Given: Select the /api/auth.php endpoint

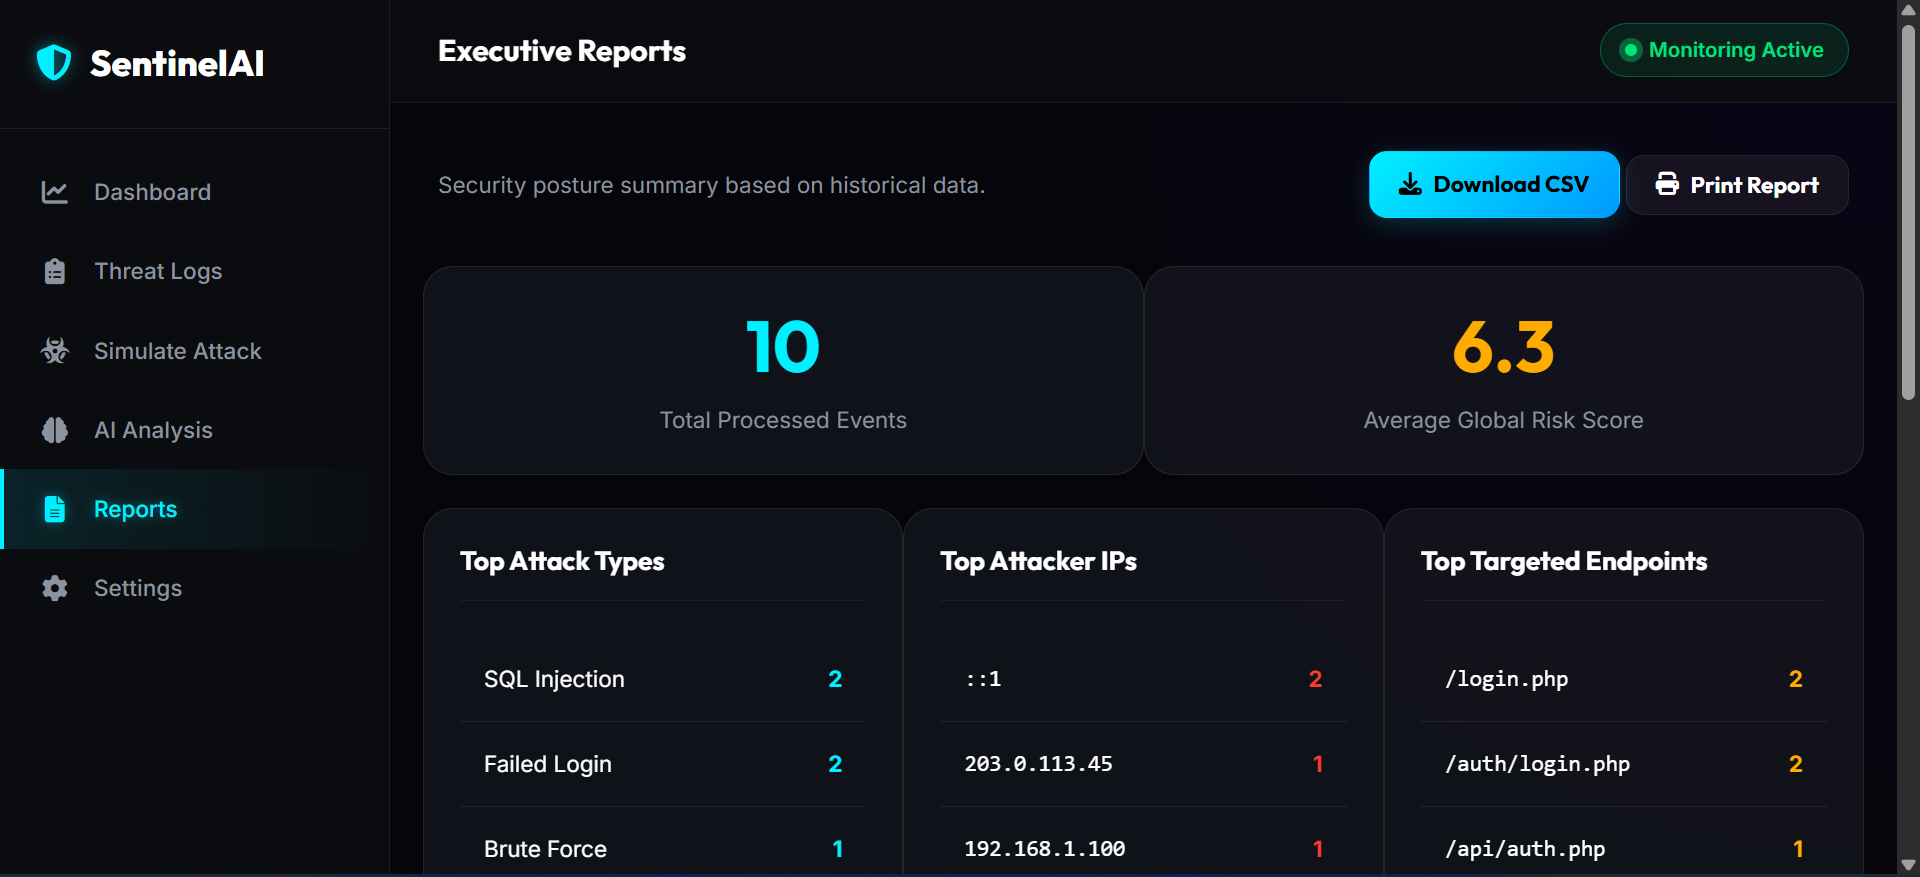Looking at the screenshot, I should coord(1624,849).
